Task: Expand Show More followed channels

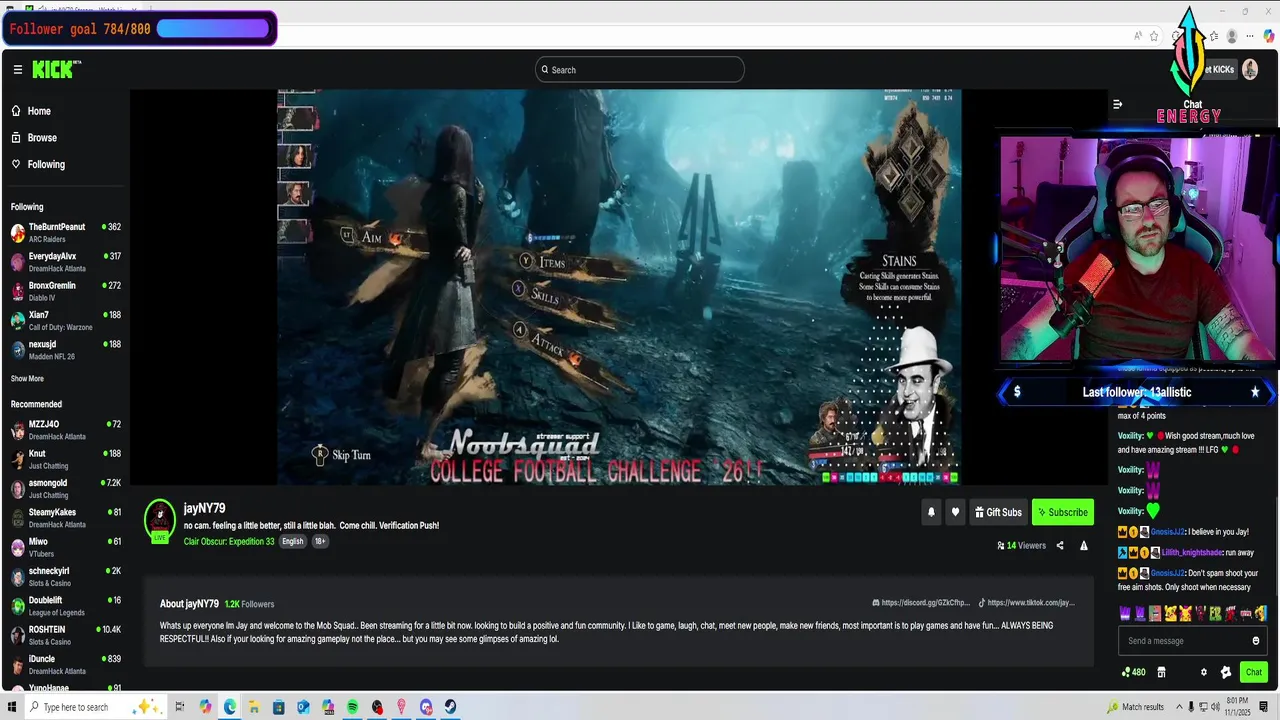Action: (x=27, y=379)
